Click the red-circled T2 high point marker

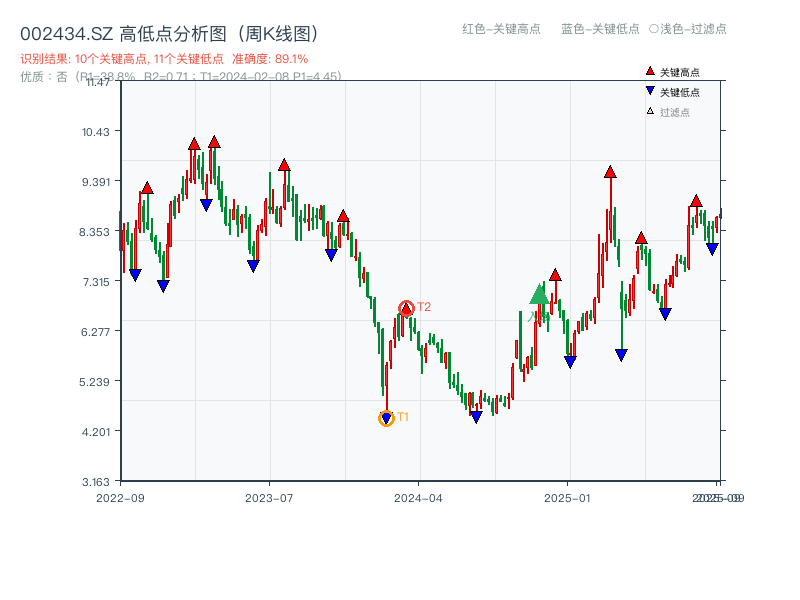coord(406,308)
